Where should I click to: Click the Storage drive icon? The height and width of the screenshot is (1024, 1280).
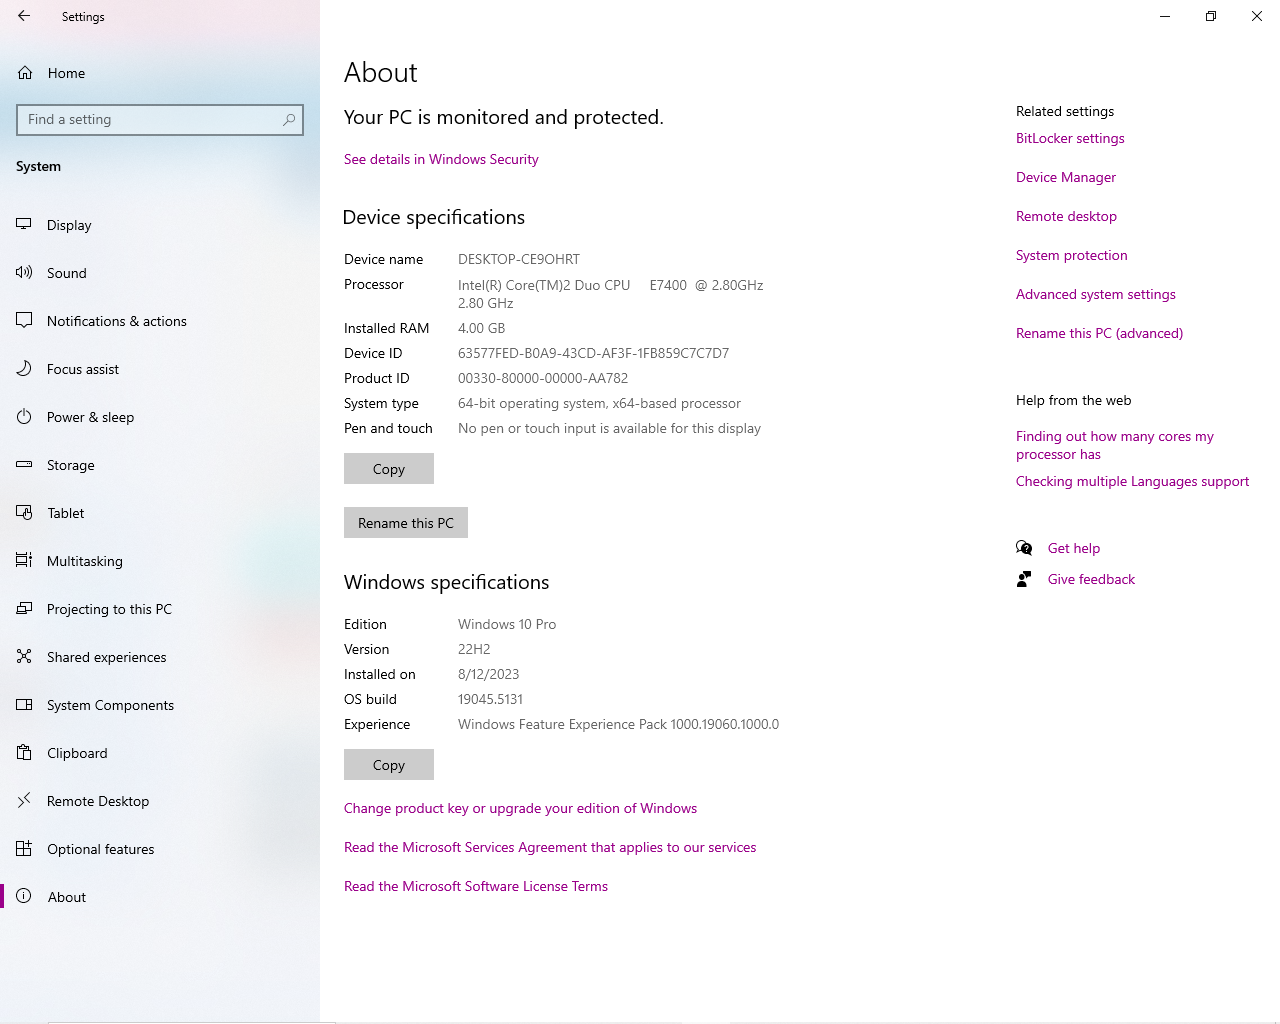[x=24, y=465]
